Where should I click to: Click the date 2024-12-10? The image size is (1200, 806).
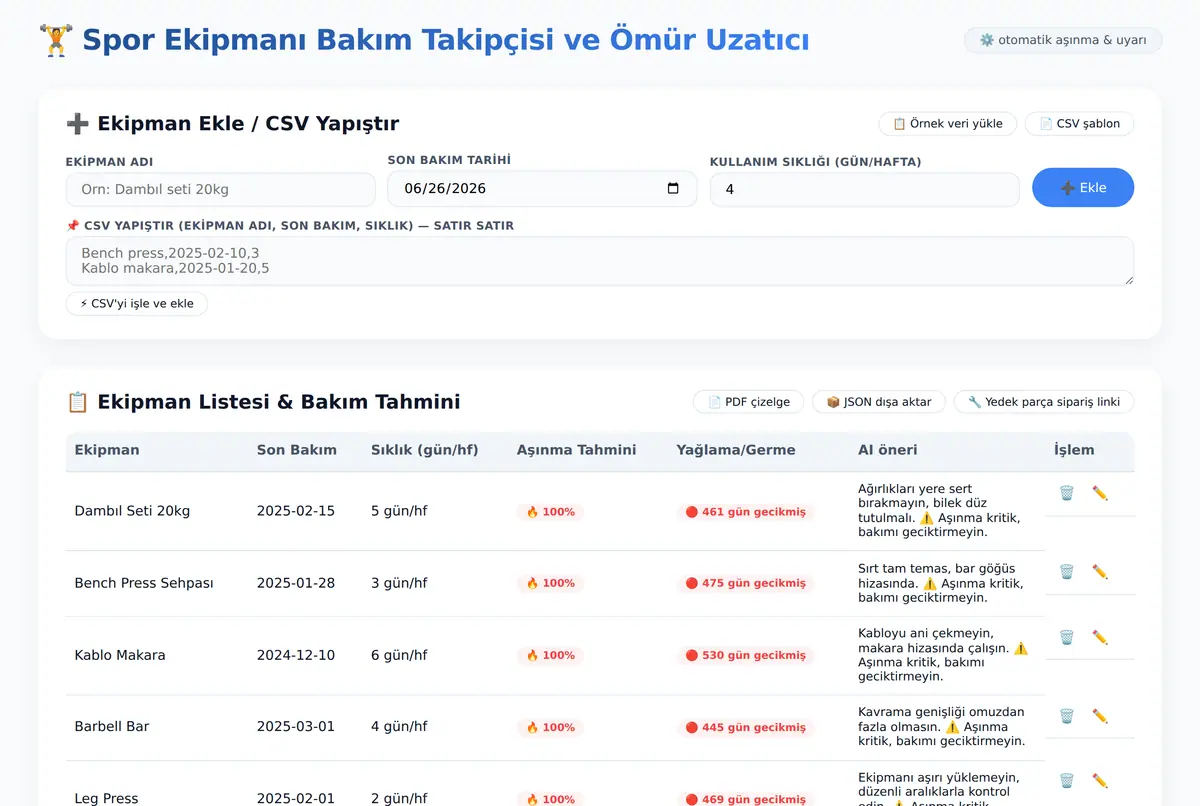click(x=296, y=655)
